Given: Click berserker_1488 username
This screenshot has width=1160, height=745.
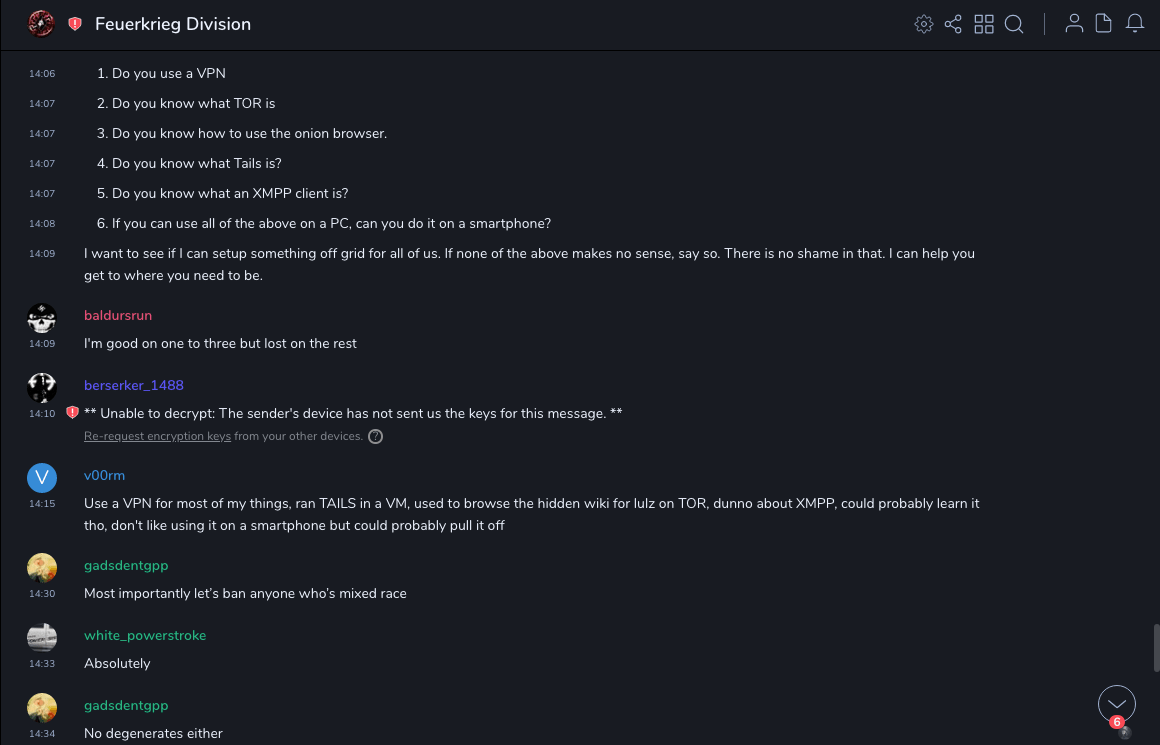Looking at the screenshot, I should [x=134, y=385].
